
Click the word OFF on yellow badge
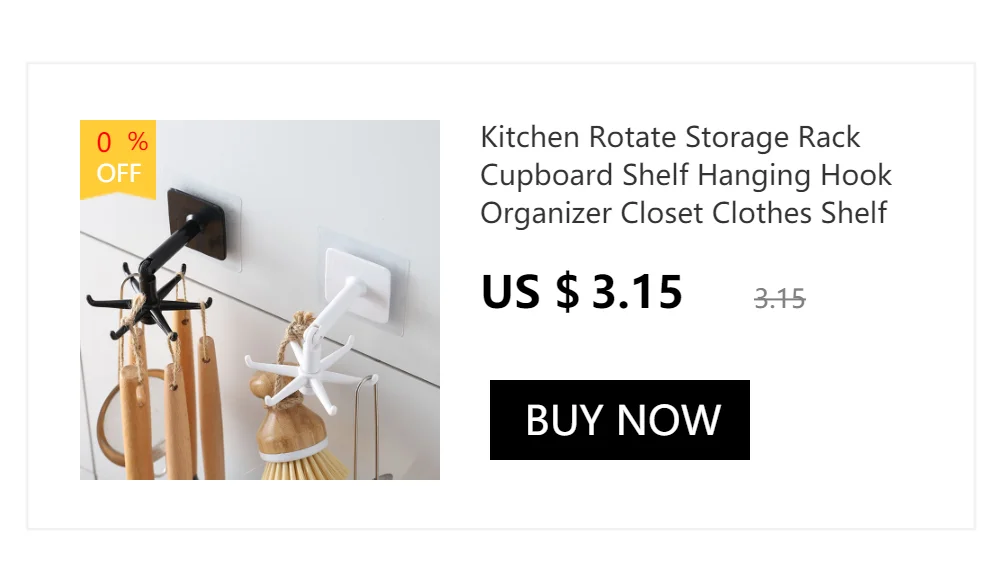point(119,174)
